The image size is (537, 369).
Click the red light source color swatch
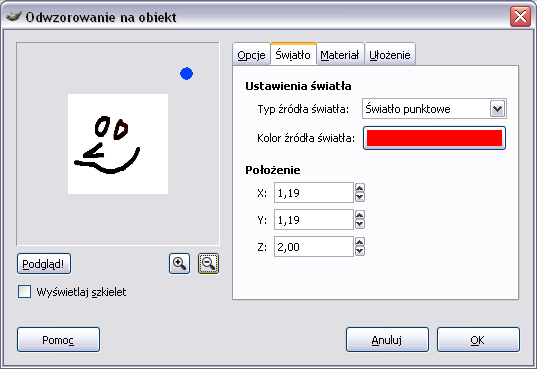434,138
